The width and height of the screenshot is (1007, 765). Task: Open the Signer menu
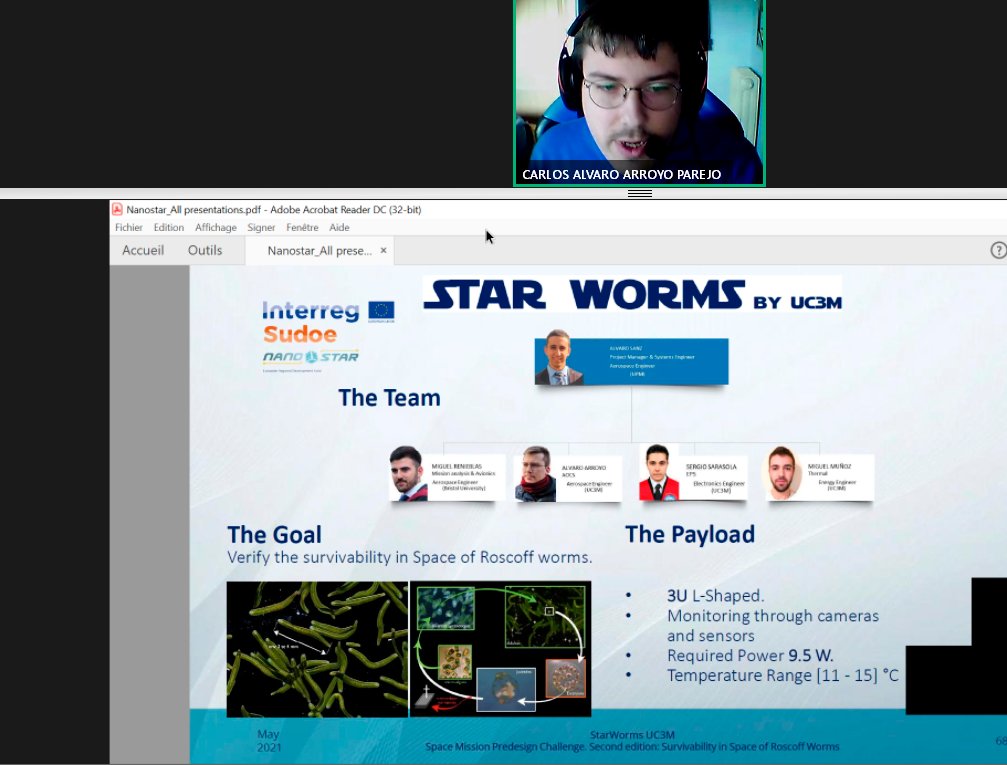coord(261,227)
